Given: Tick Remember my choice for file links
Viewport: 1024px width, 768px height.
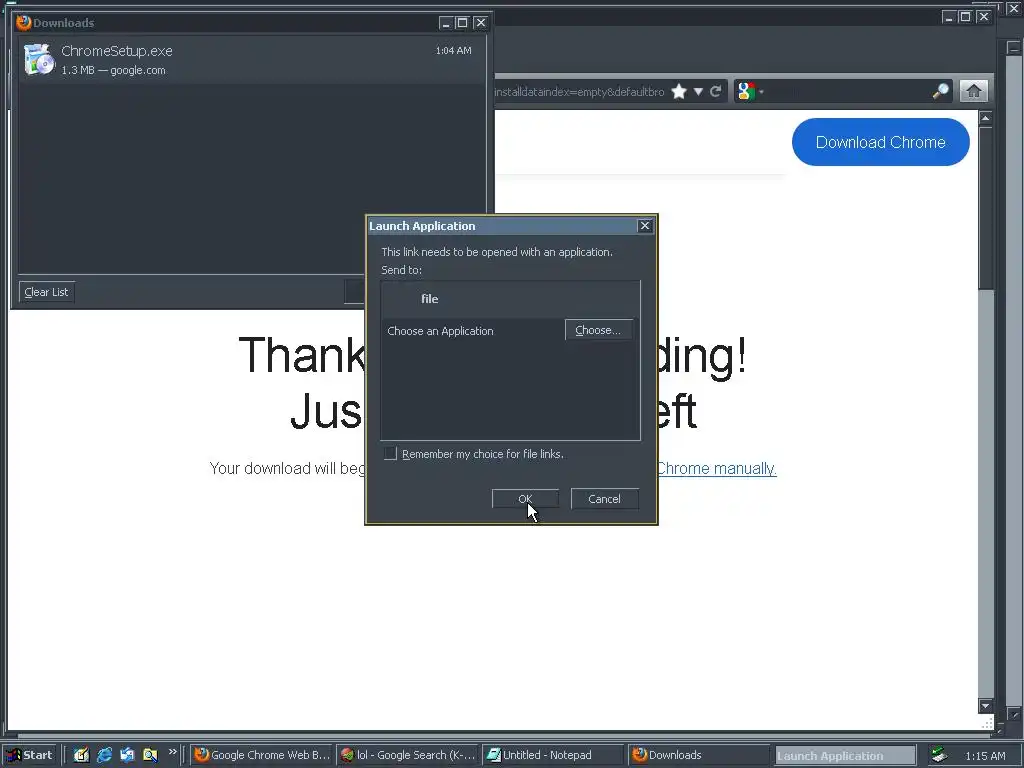Looking at the screenshot, I should click(391, 453).
